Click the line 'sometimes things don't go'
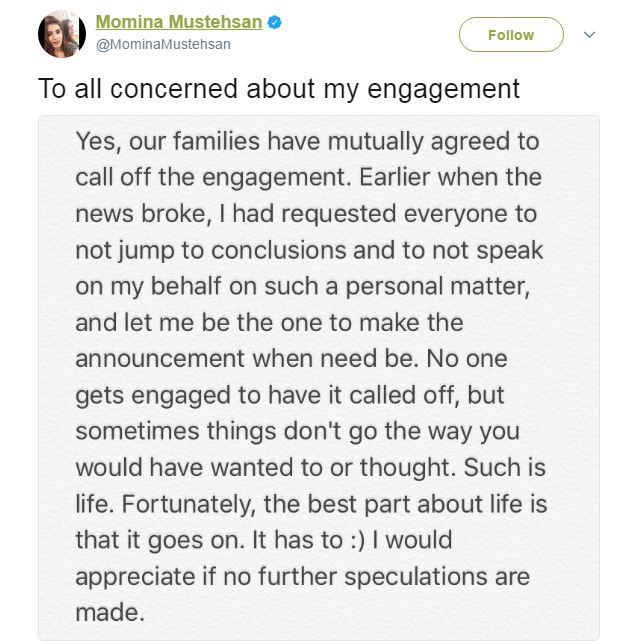The width and height of the screenshot is (637, 644). [298, 432]
